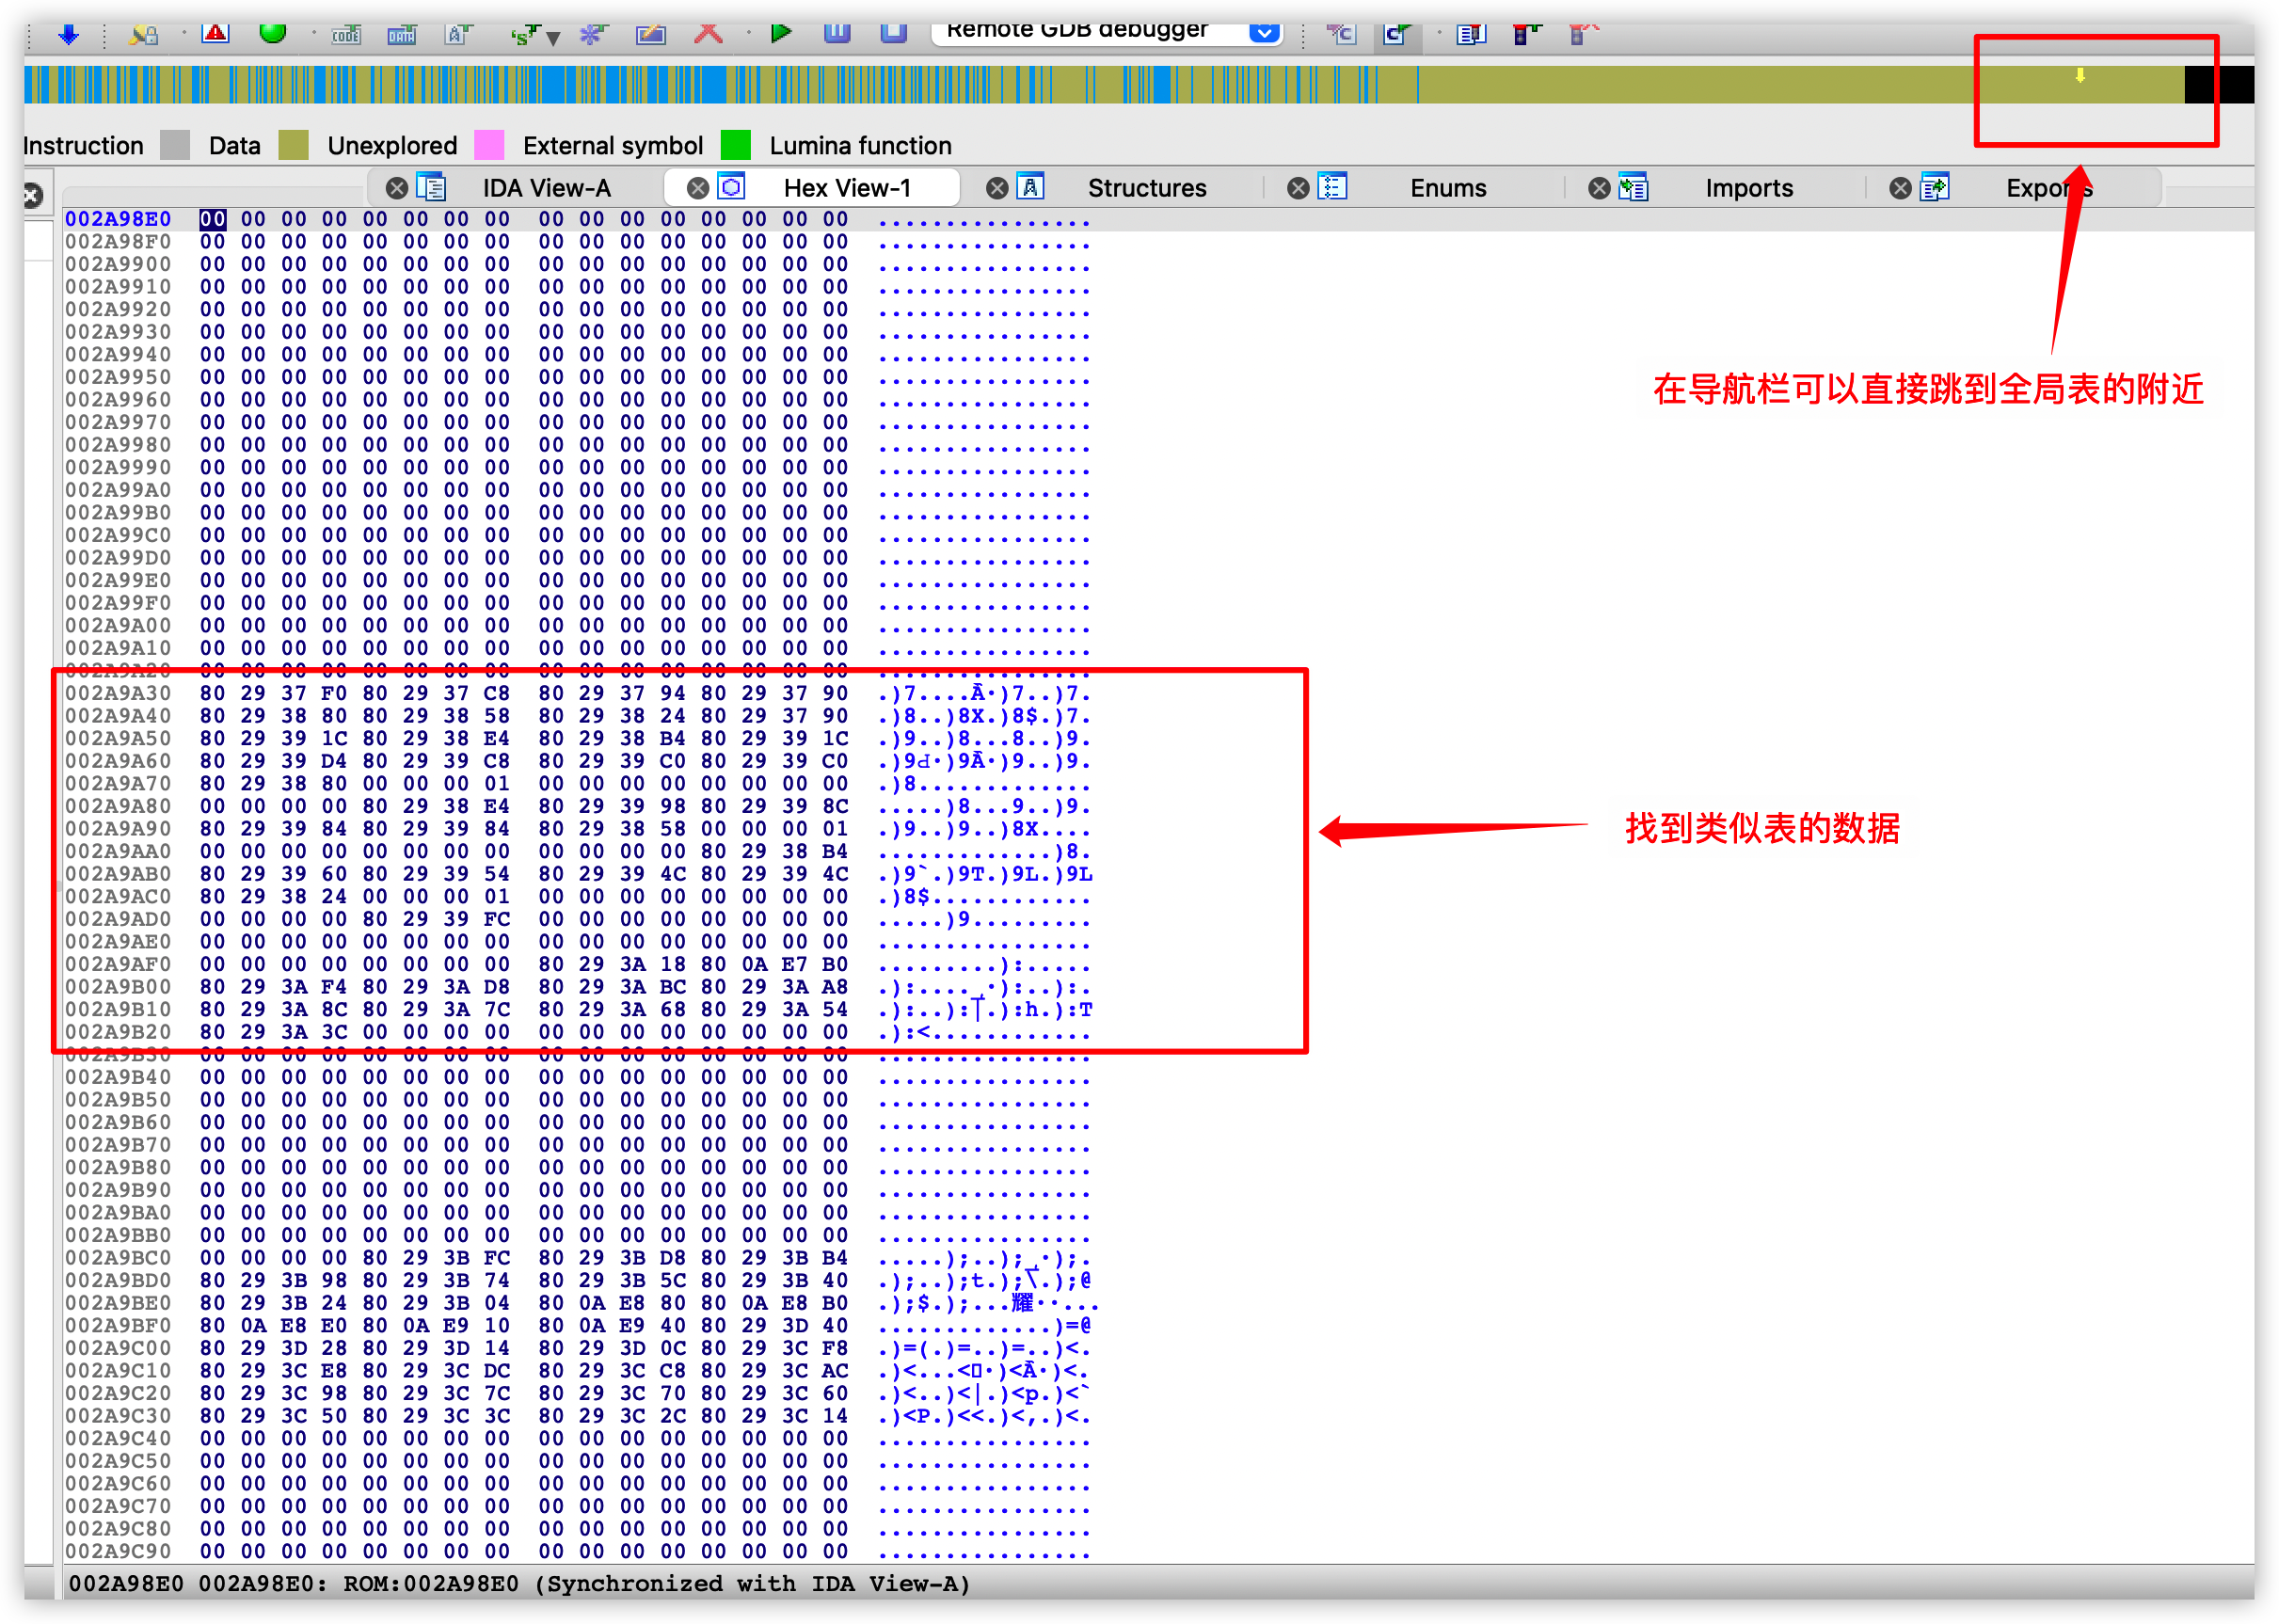Viewport: 2279px width, 1624px height.
Task: Start process with green play button
Action: point(781,33)
